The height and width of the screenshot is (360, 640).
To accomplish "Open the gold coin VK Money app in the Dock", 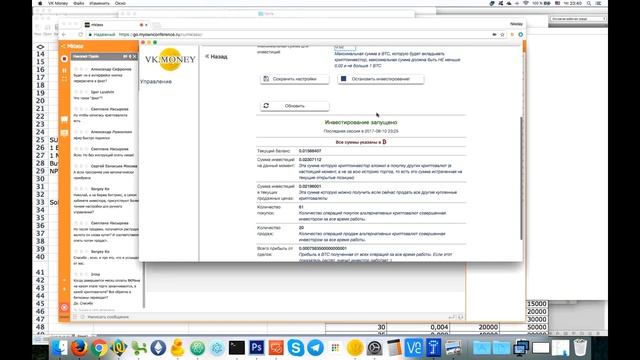I will tap(355, 348).
